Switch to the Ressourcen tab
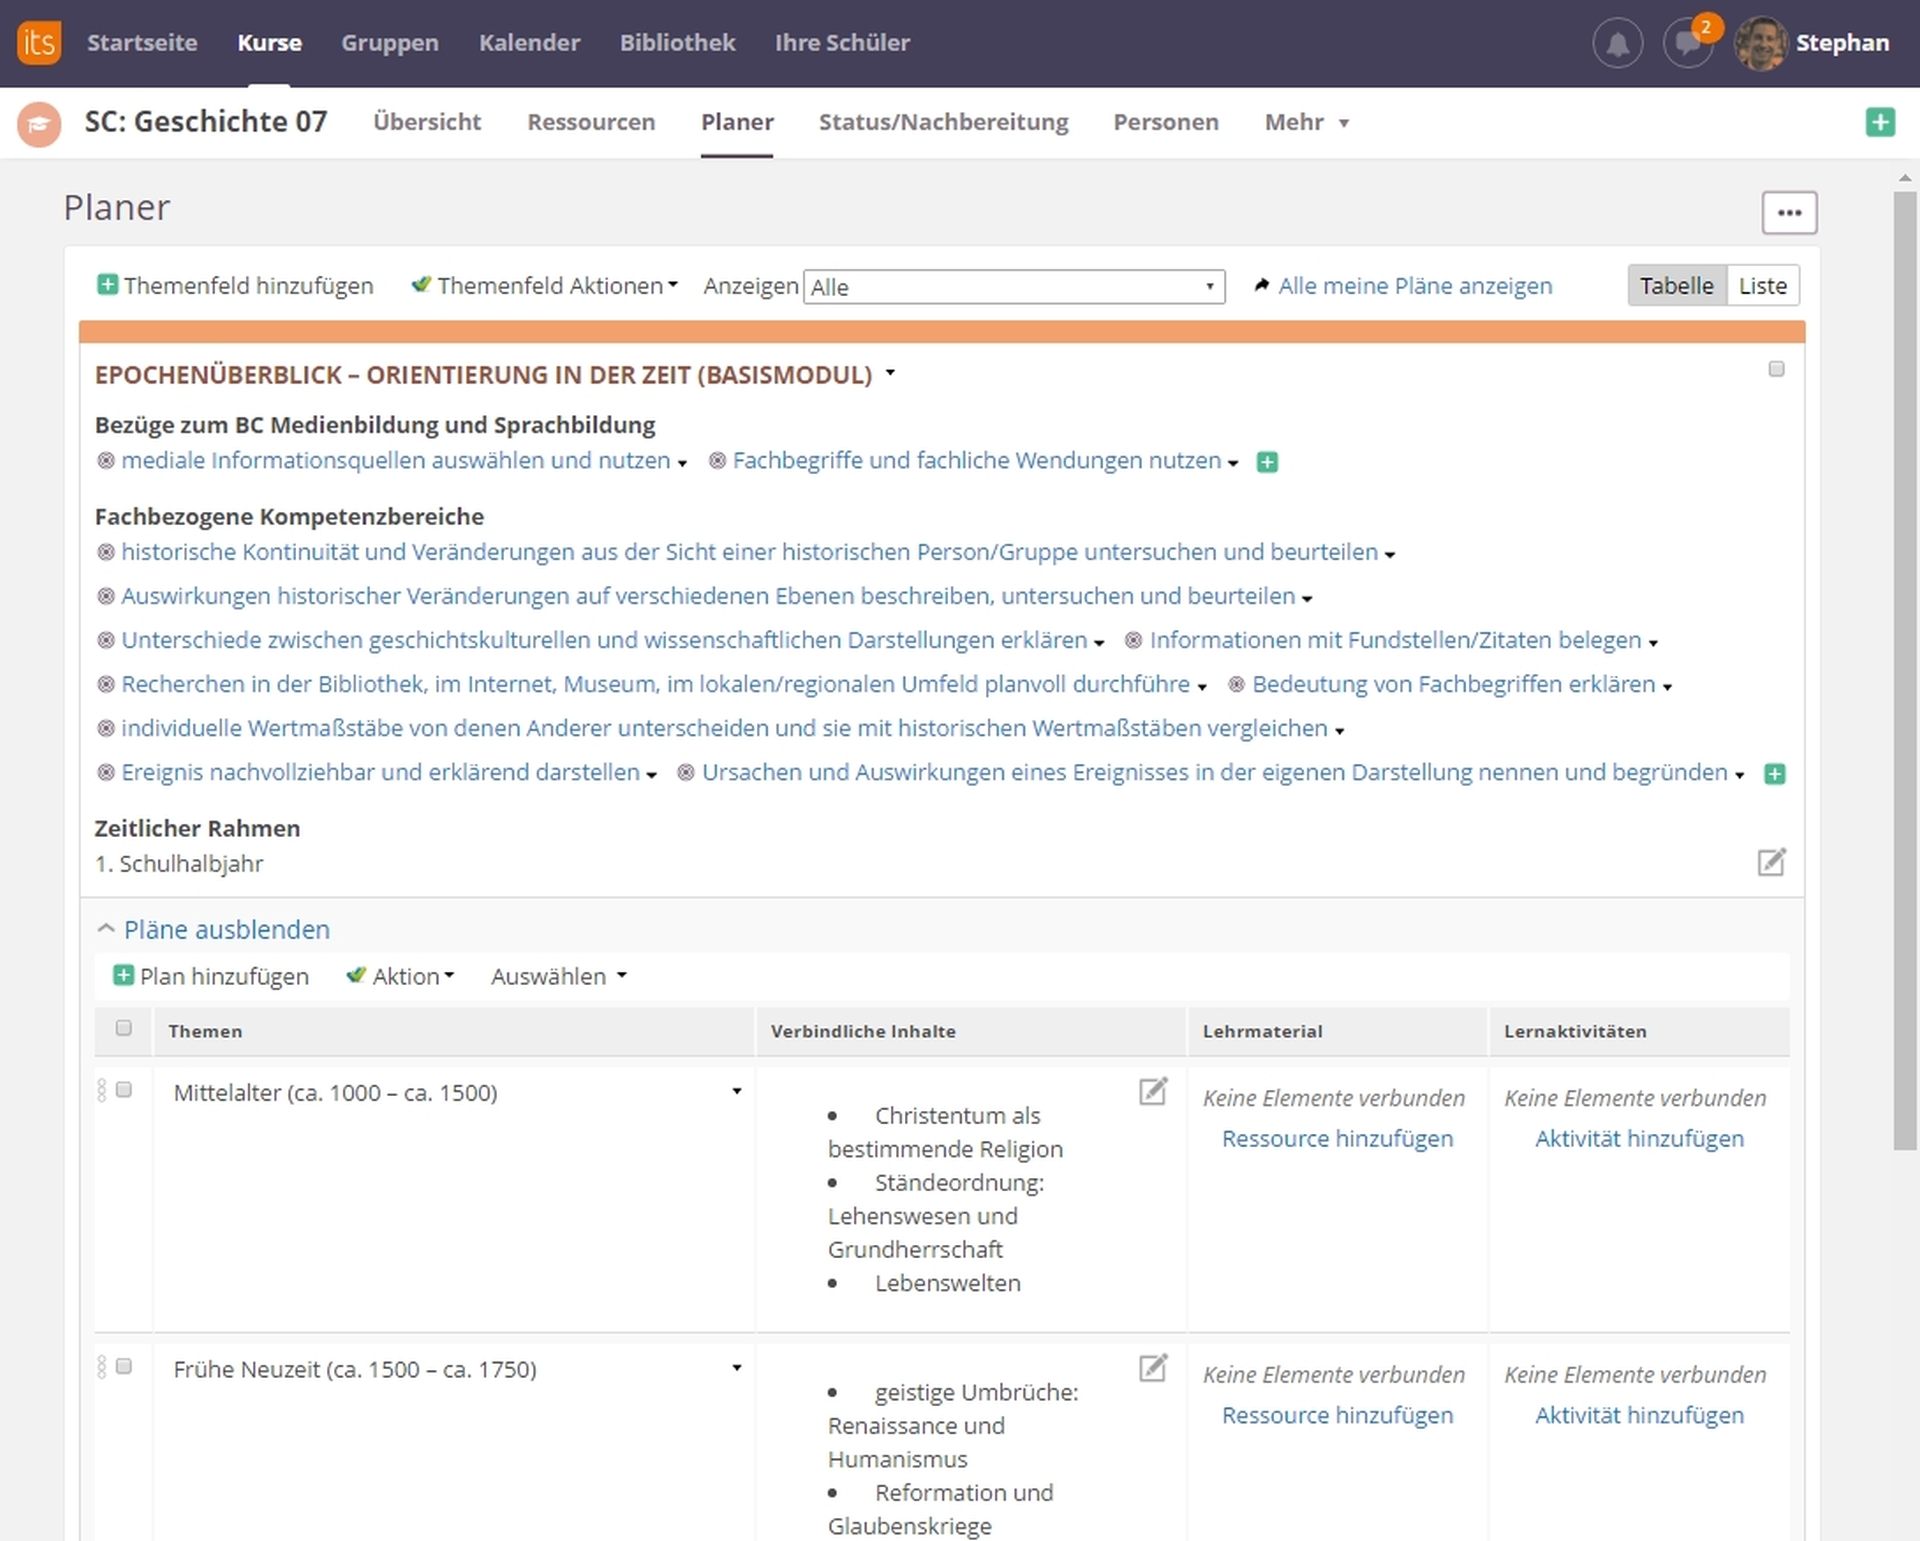 pos(591,122)
